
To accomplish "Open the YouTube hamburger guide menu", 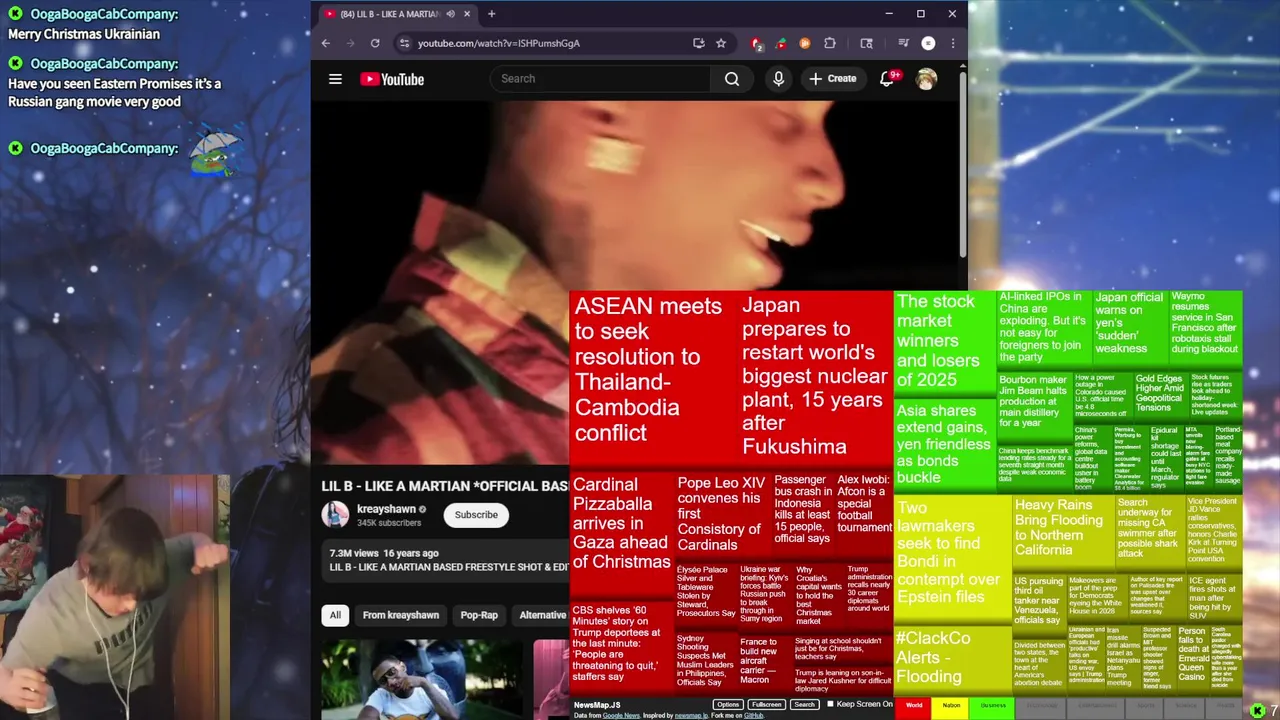I will [336, 79].
